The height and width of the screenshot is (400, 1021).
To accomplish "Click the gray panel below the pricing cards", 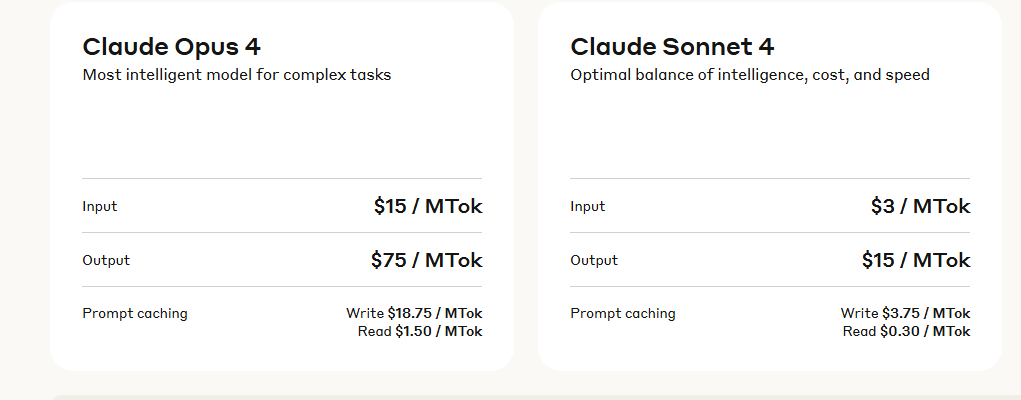I will click(500, 397).
